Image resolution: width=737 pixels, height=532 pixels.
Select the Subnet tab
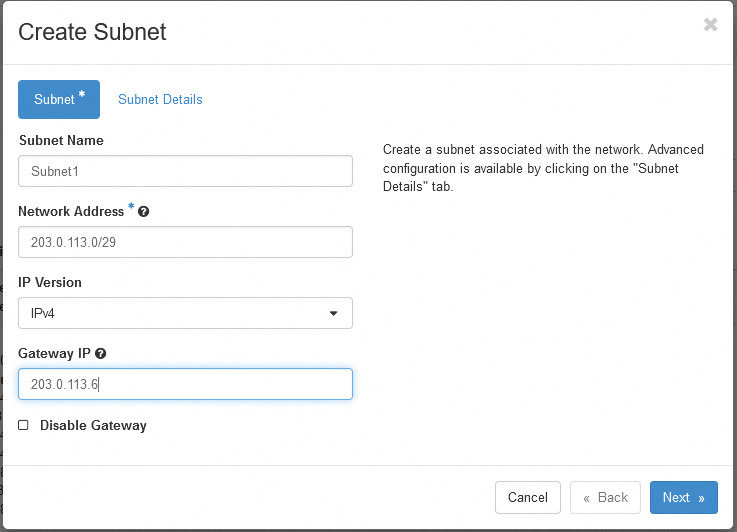coord(59,99)
